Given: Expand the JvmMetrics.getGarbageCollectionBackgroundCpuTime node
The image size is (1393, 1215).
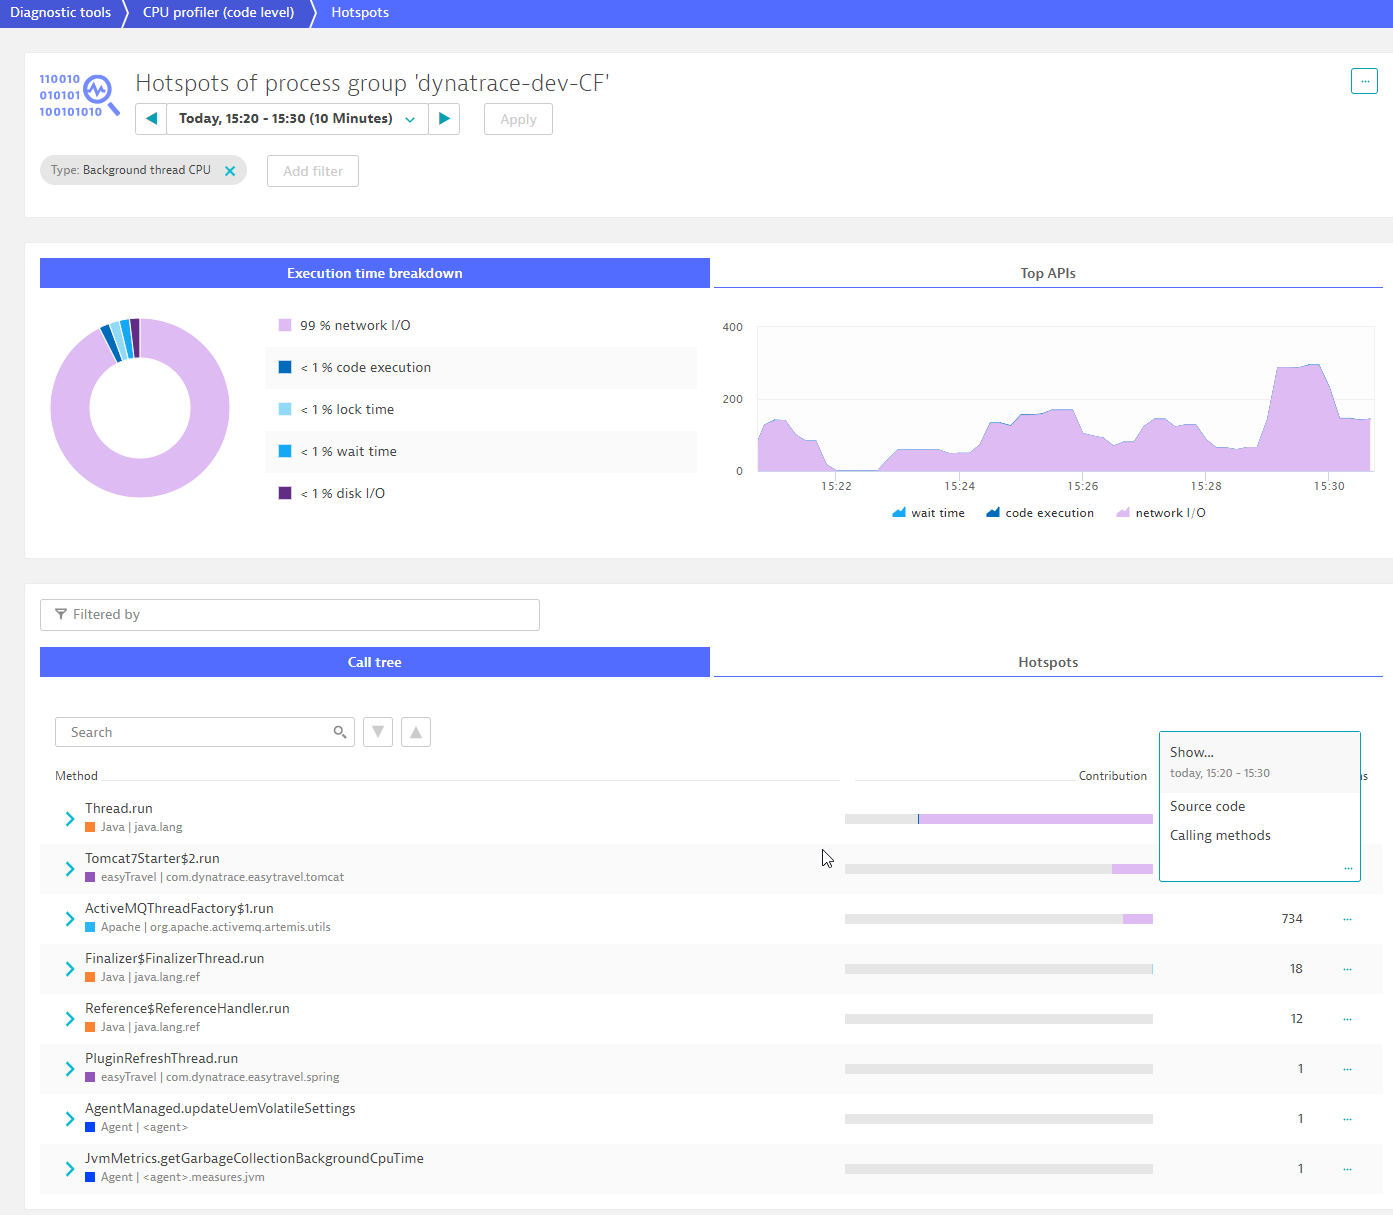Looking at the screenshot, I should coord(70,1169).
